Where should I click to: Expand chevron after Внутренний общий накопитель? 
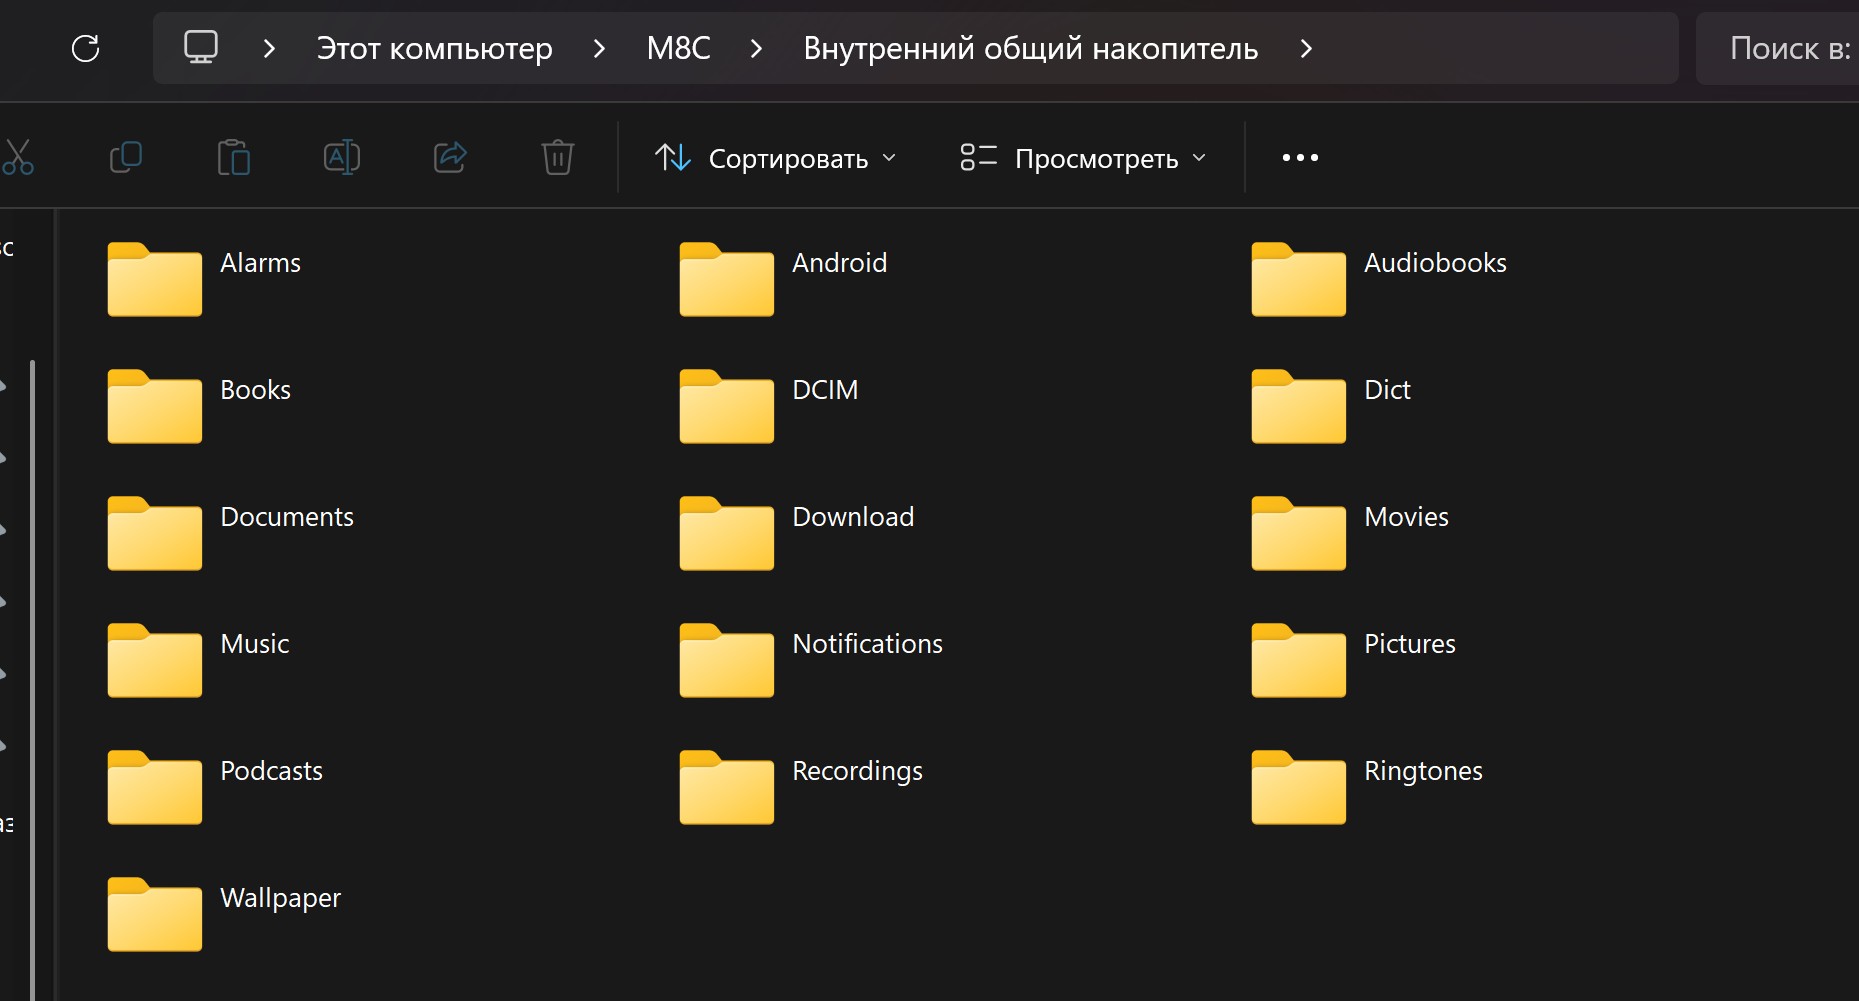tap(1306, 48)
